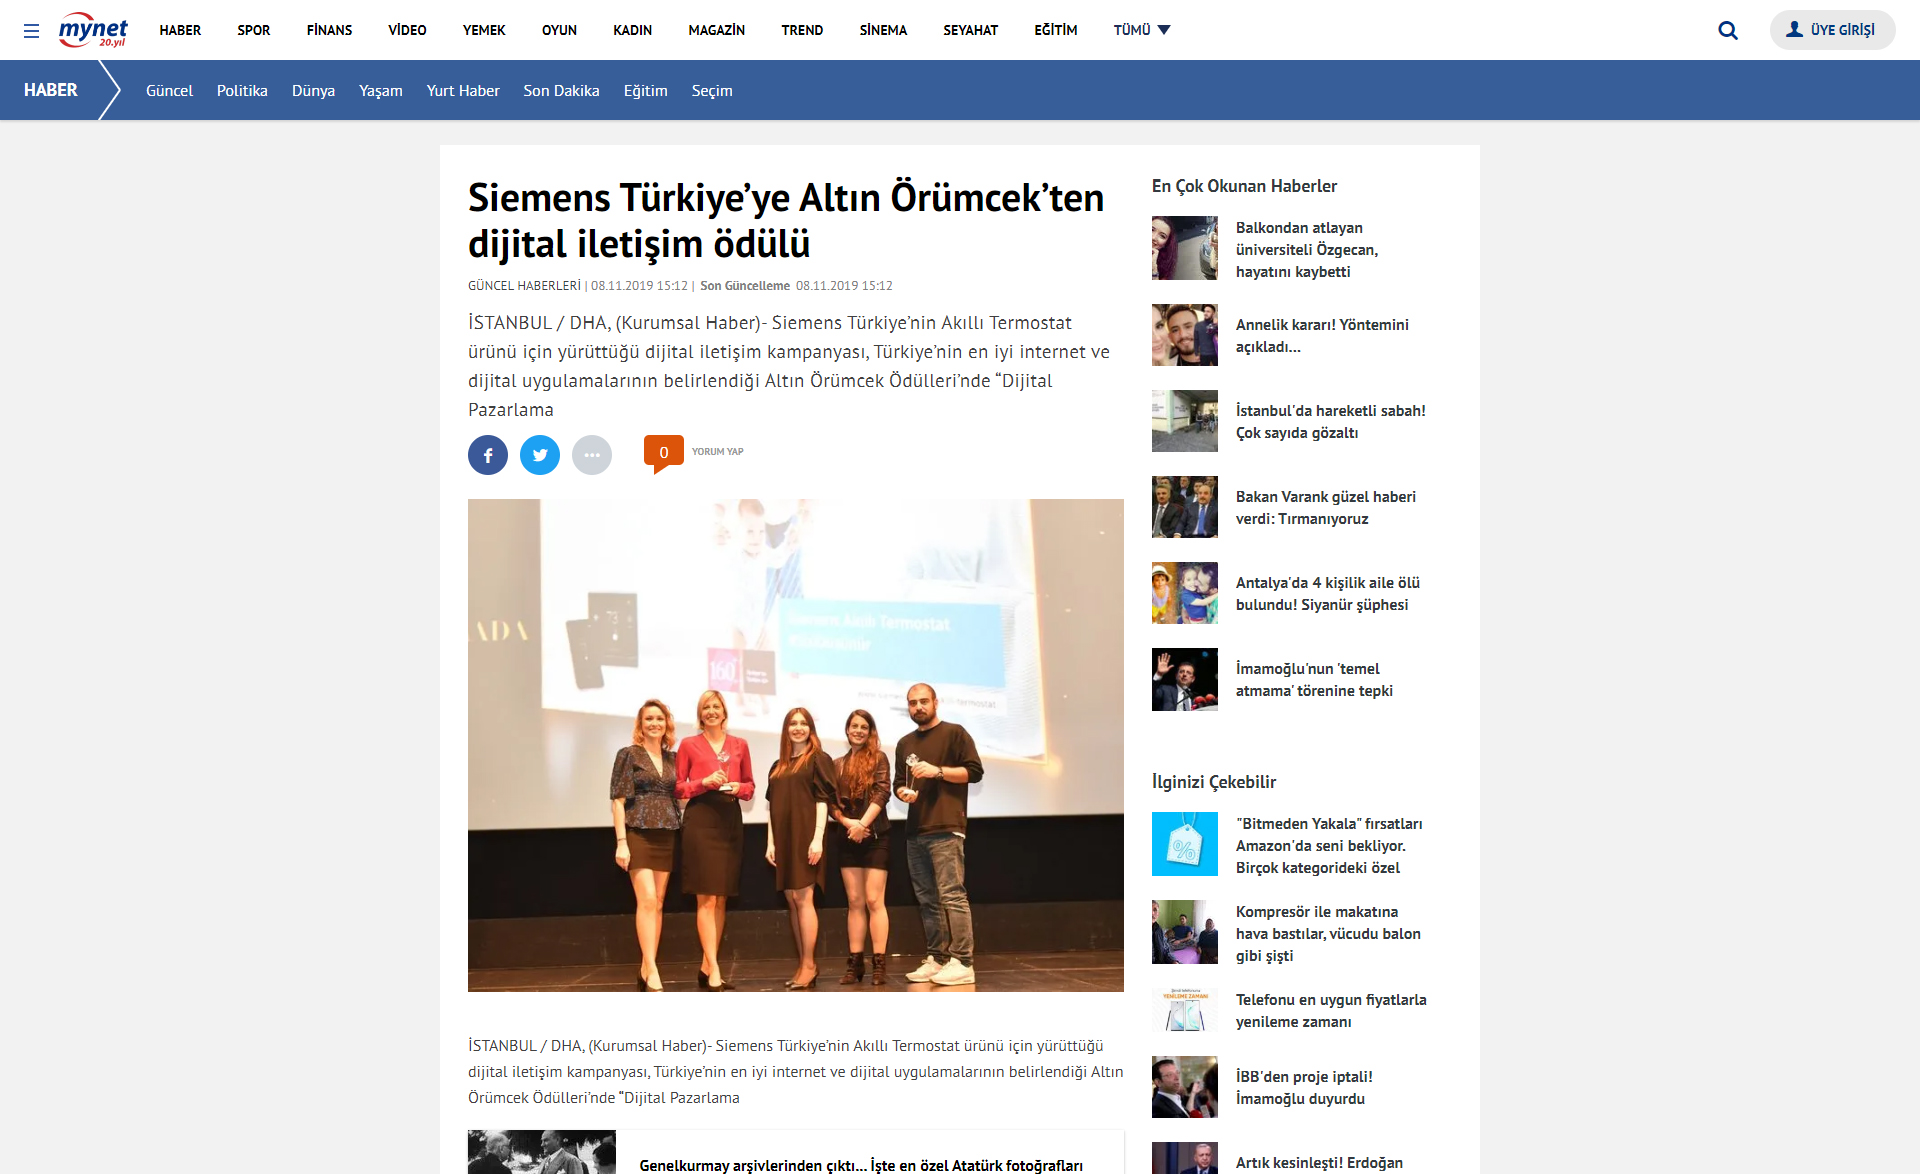The height and width of the screenshot is (1174, 1920).
Task: Open the İmamoğlu temel atmama thumbnail
Action: (x=1184, y=680)
